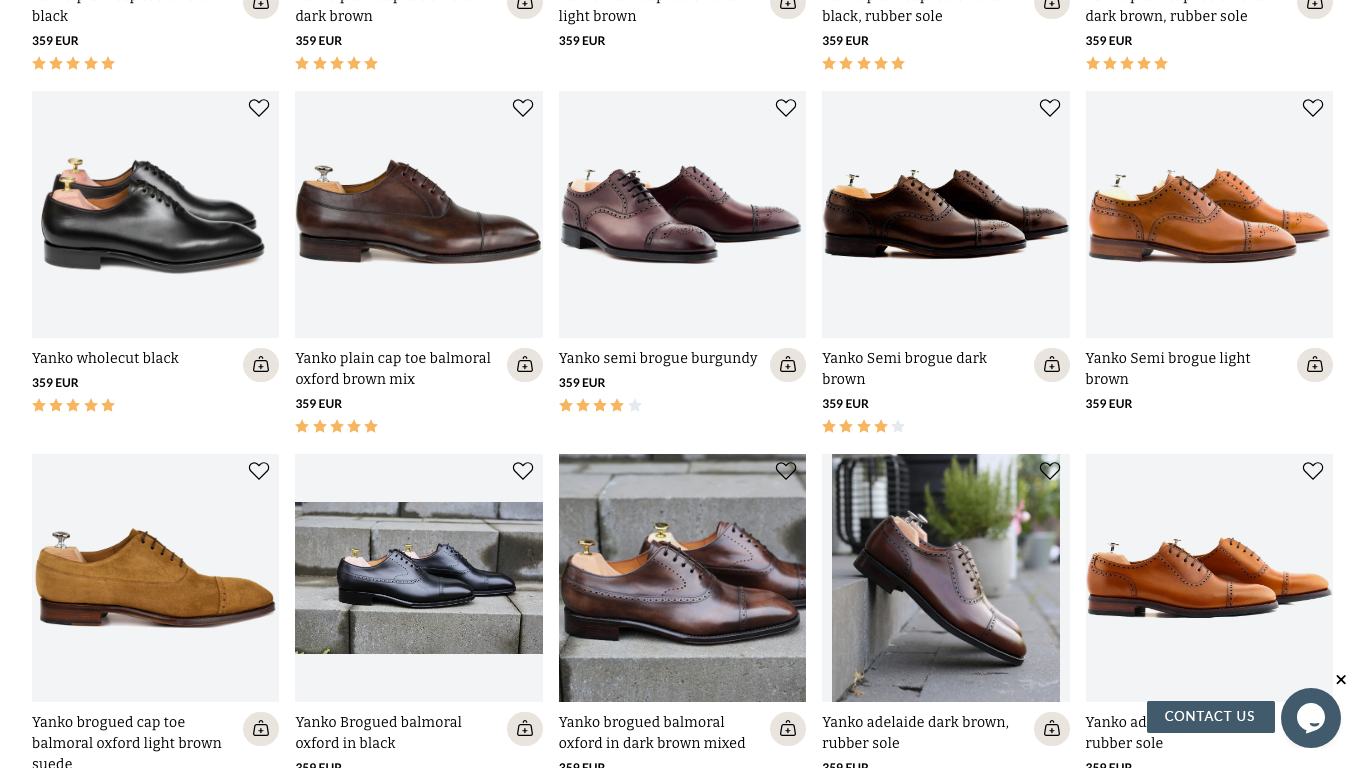This screenshot has width=1365, height=768.
Task: Add Yanko adelaide dark brown rubber sole to cart
Action: [x=1052, y=729]
